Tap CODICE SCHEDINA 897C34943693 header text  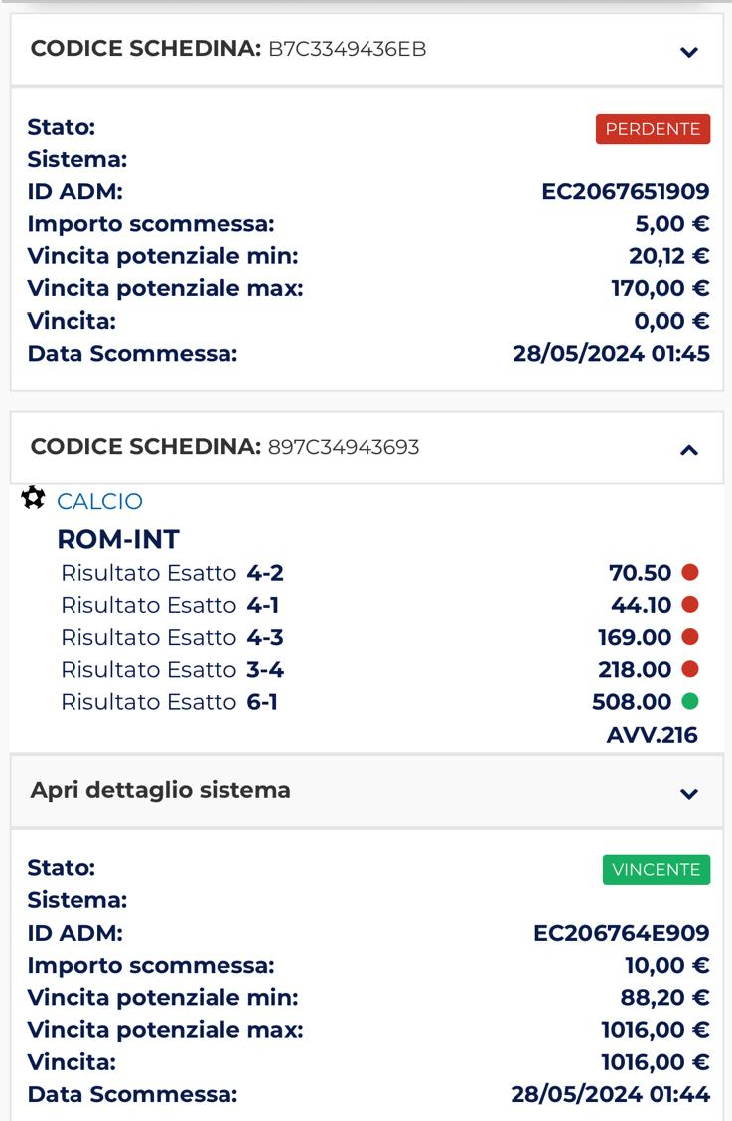[x=224, y=447]
